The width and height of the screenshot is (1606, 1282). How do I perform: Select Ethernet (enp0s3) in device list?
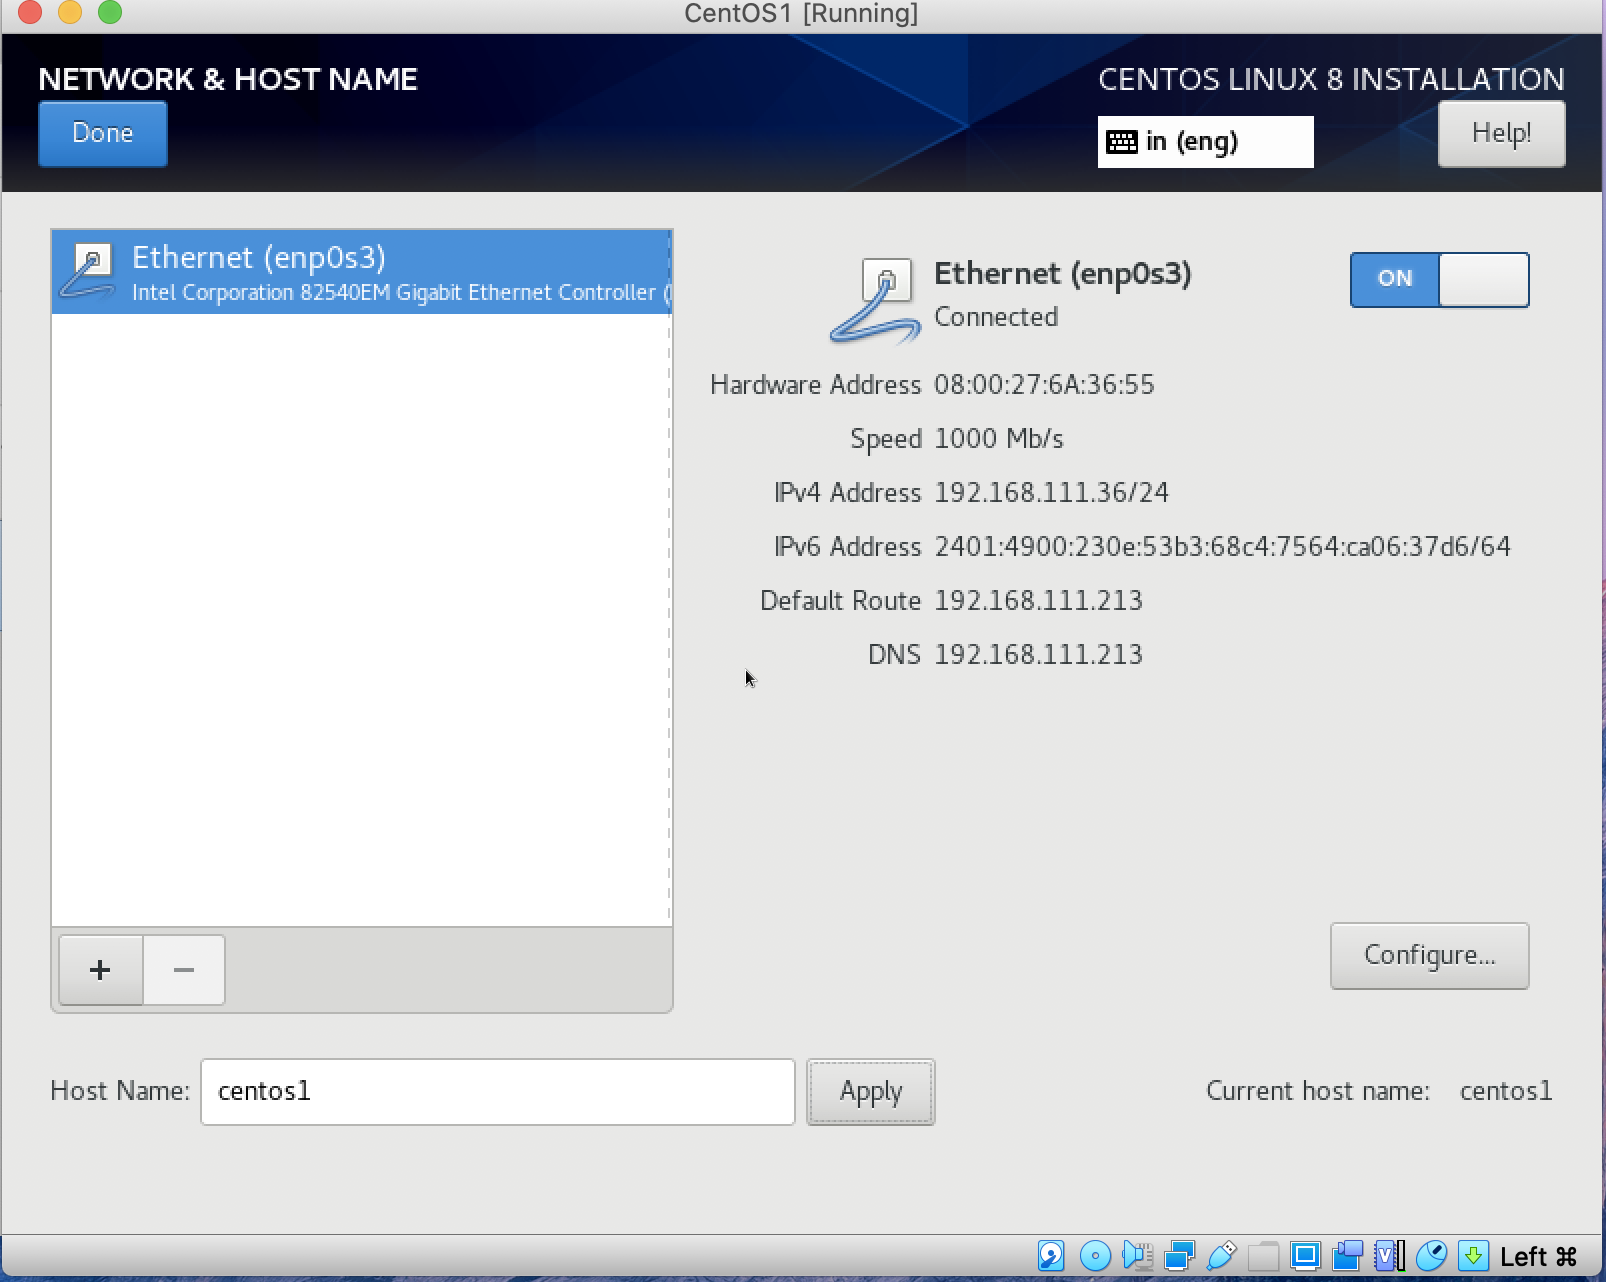361,272
